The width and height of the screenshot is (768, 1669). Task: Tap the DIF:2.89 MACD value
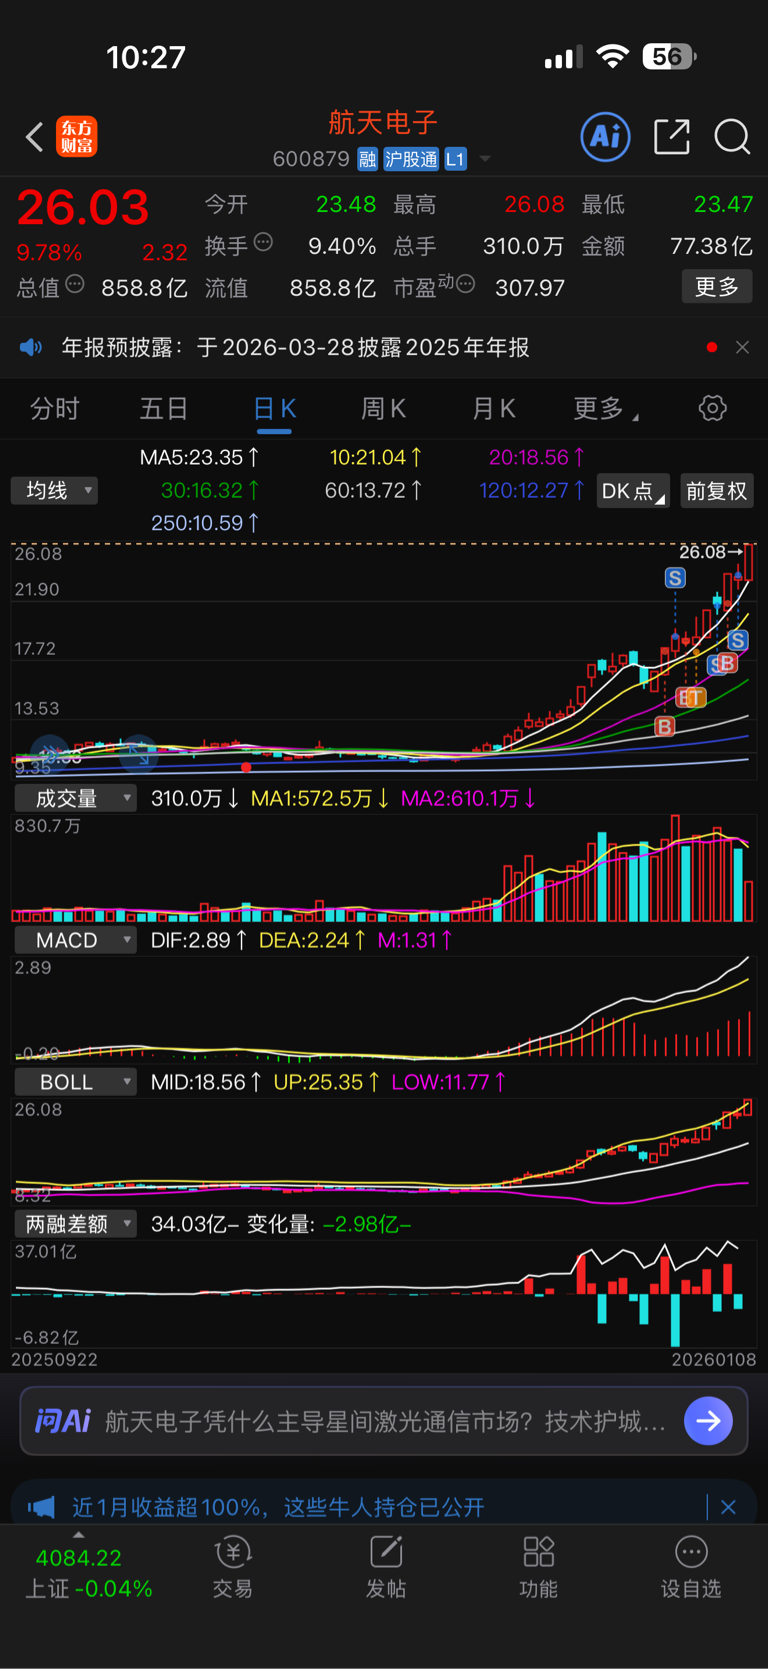(199, 940)
